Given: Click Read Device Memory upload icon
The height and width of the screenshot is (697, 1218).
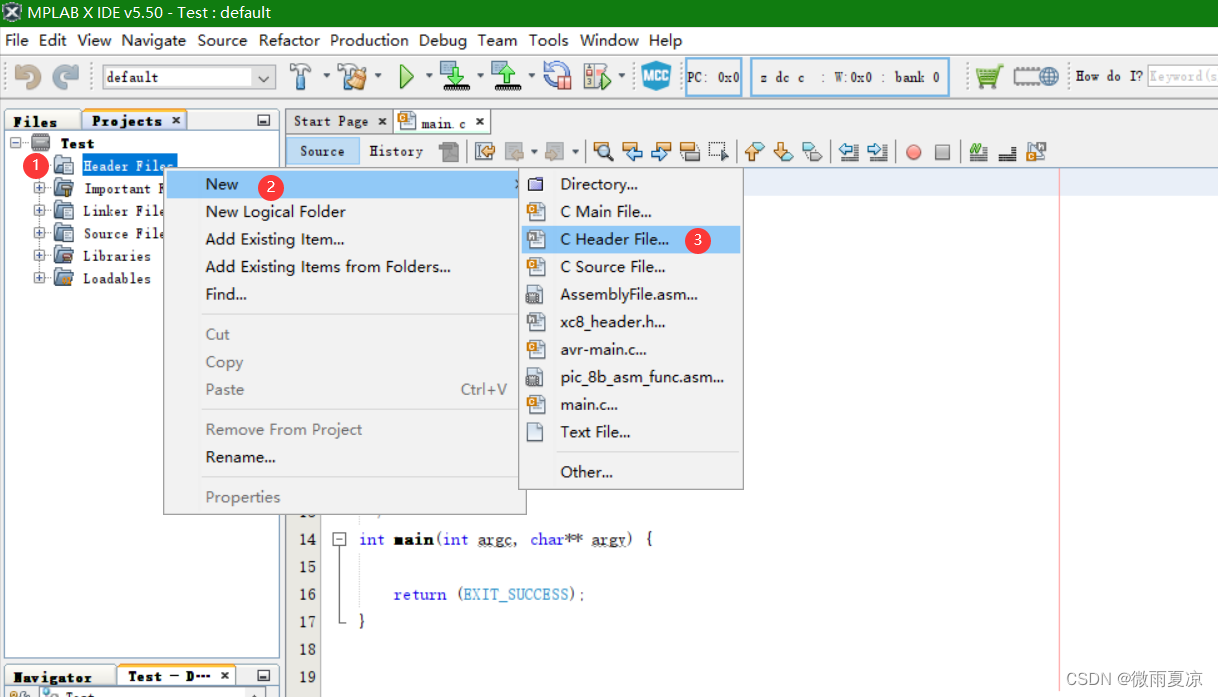Looking at the screenshot, I should pos(505,77).
